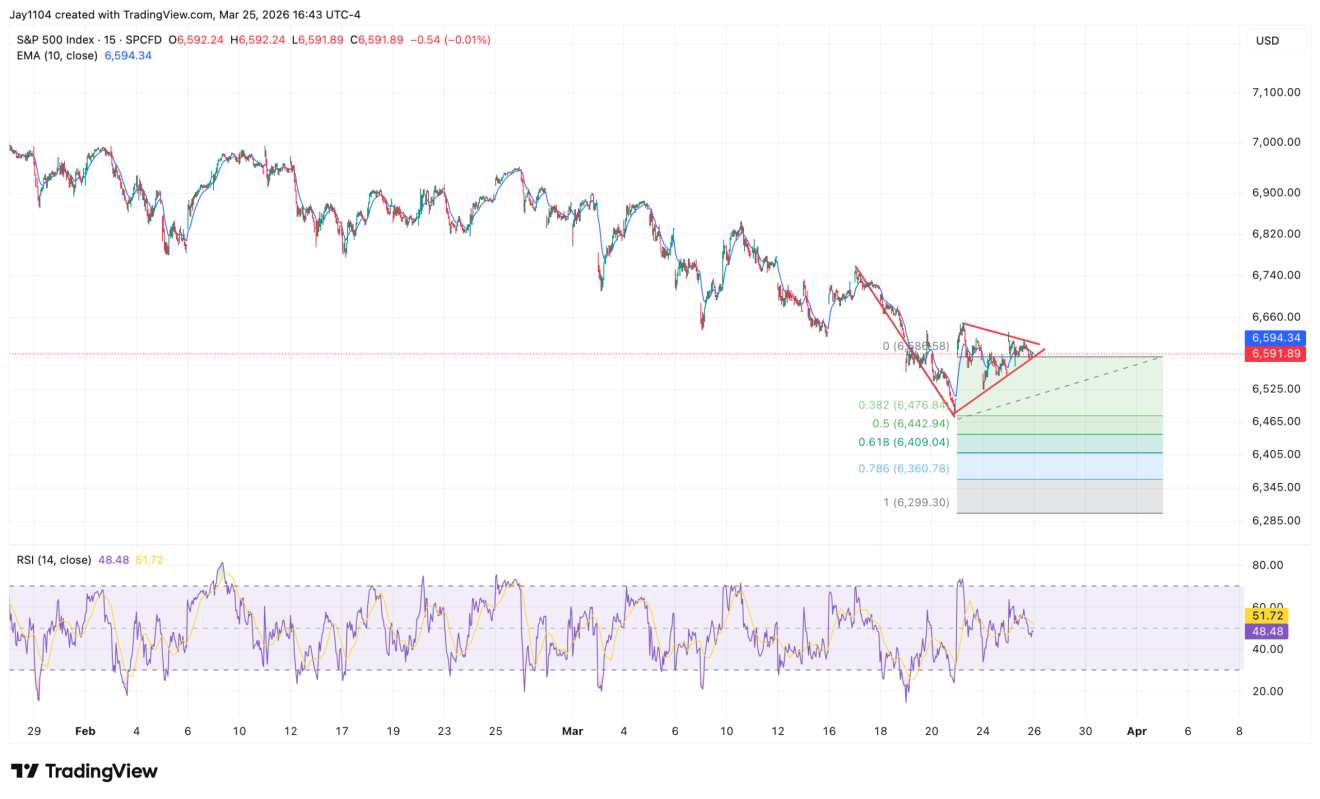Click the 7,000.00 price axis label

(1276, 142)
